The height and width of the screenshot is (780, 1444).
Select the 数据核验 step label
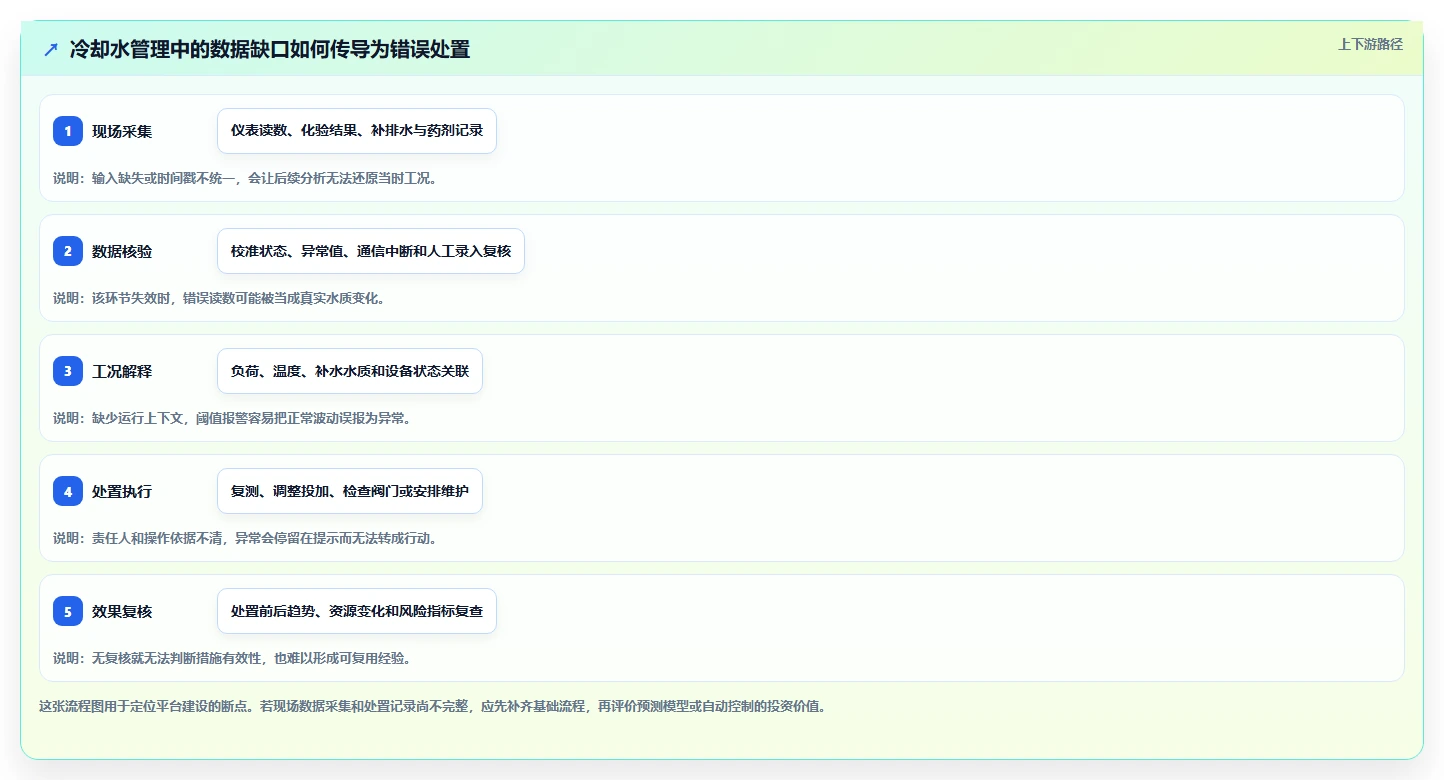tap(122, 251)
